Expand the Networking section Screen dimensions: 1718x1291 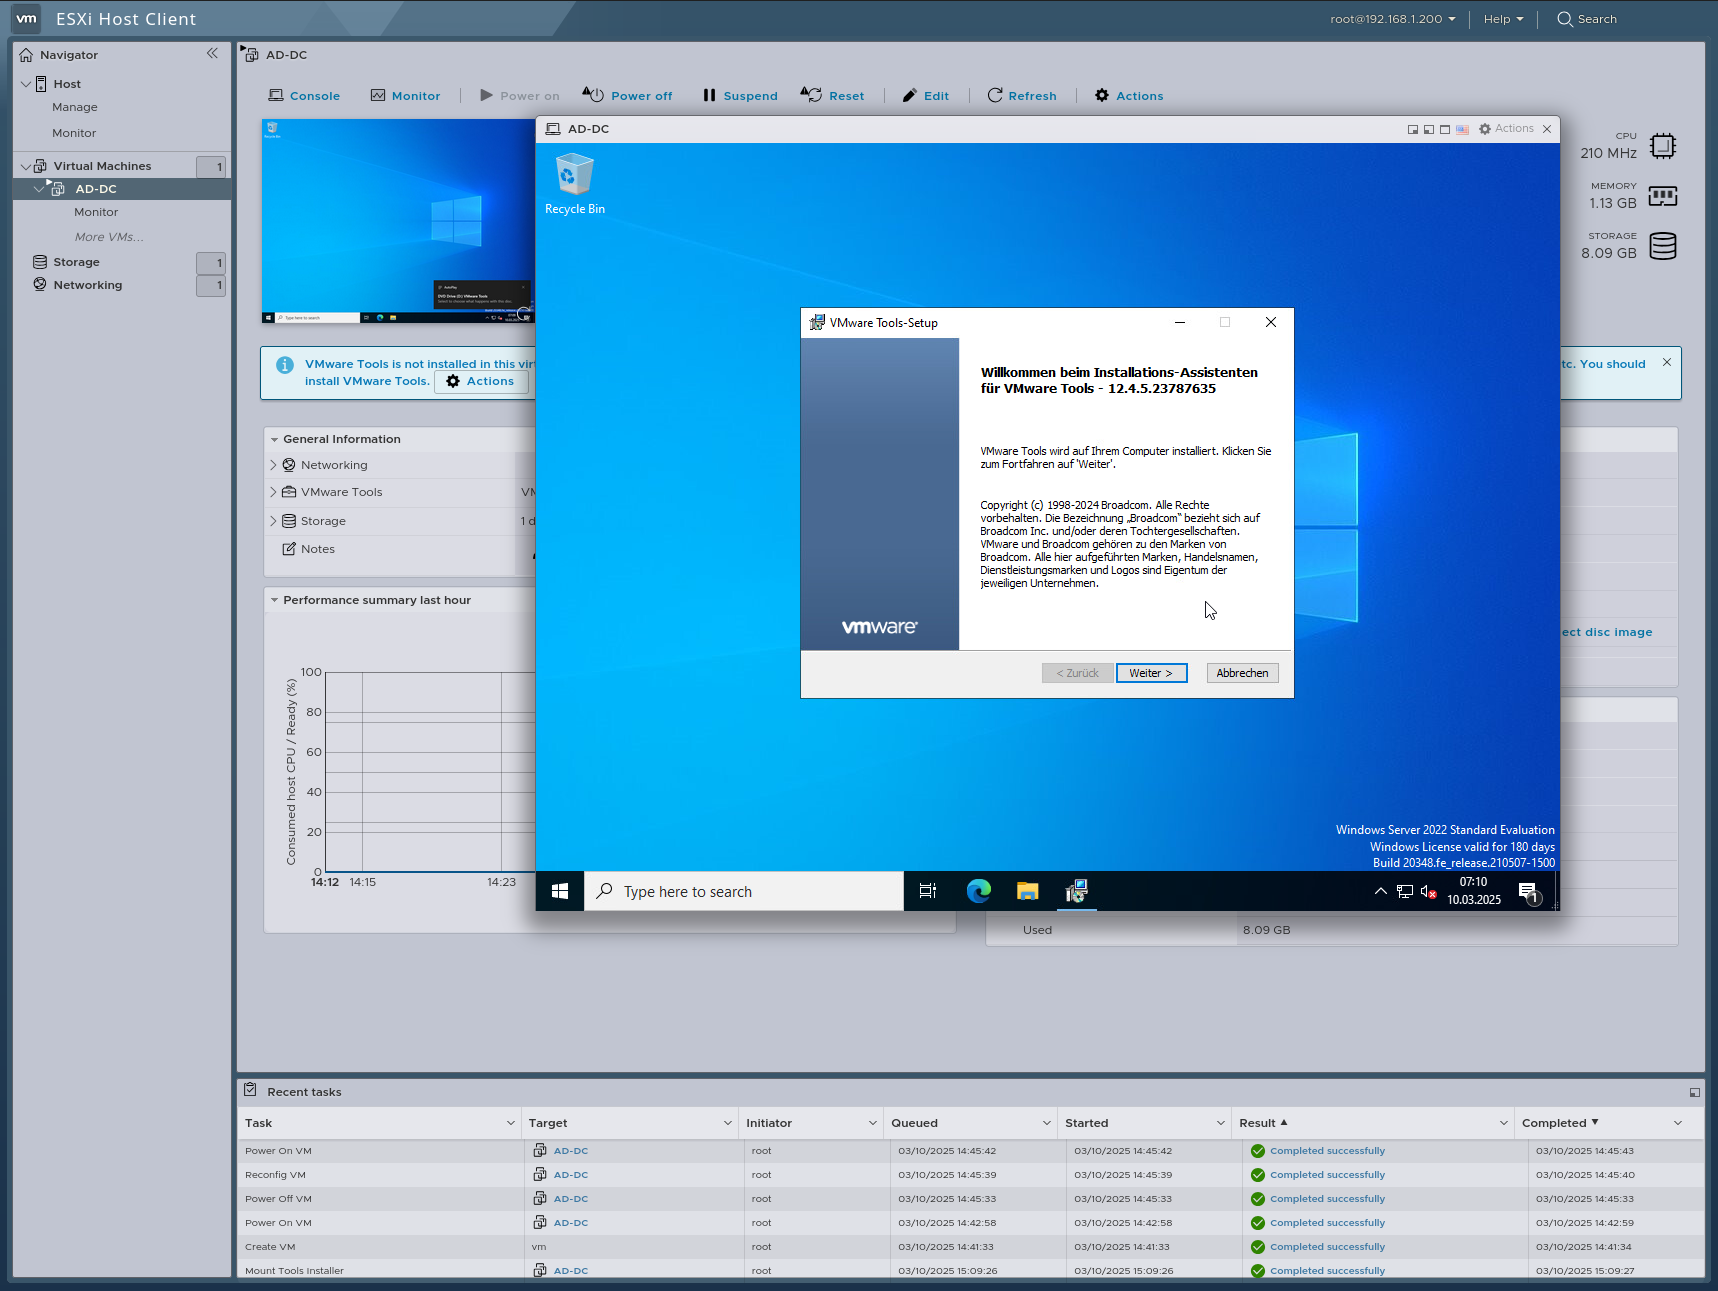tap(273, 464)
